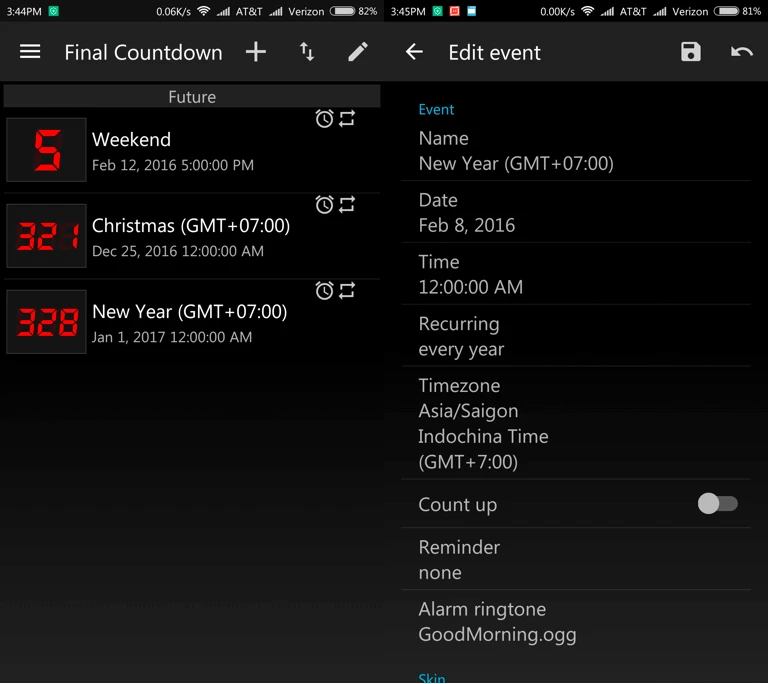Go back from Edit event

pyautogui.click(x=414, y=51)
